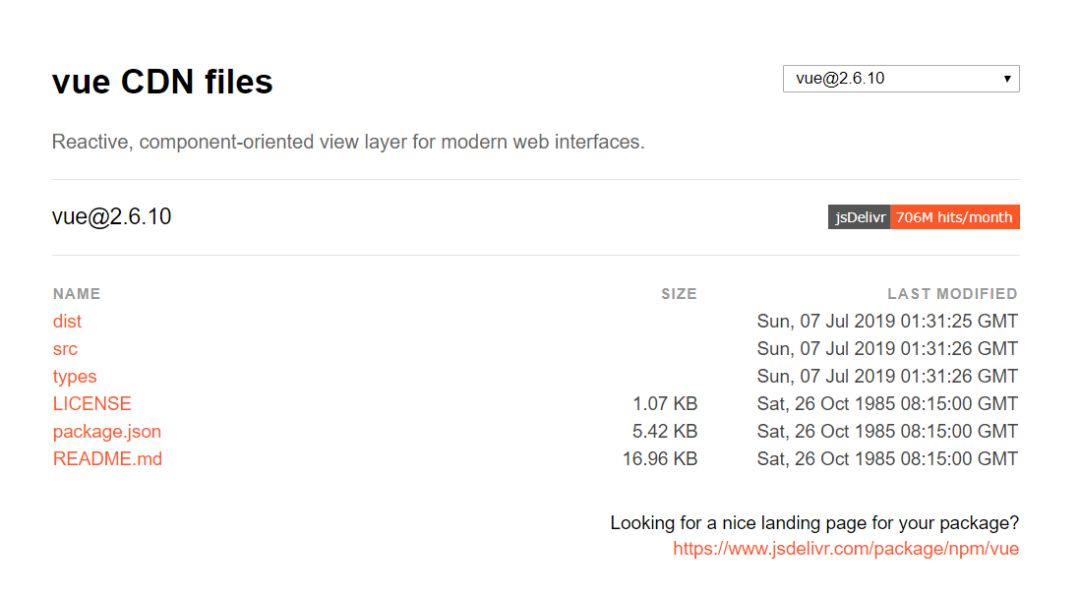Click the vue@2.6.10 subheading above the file list
Image resolution: width=1080 pixels, height=597 pixels.
pos(111,216)
